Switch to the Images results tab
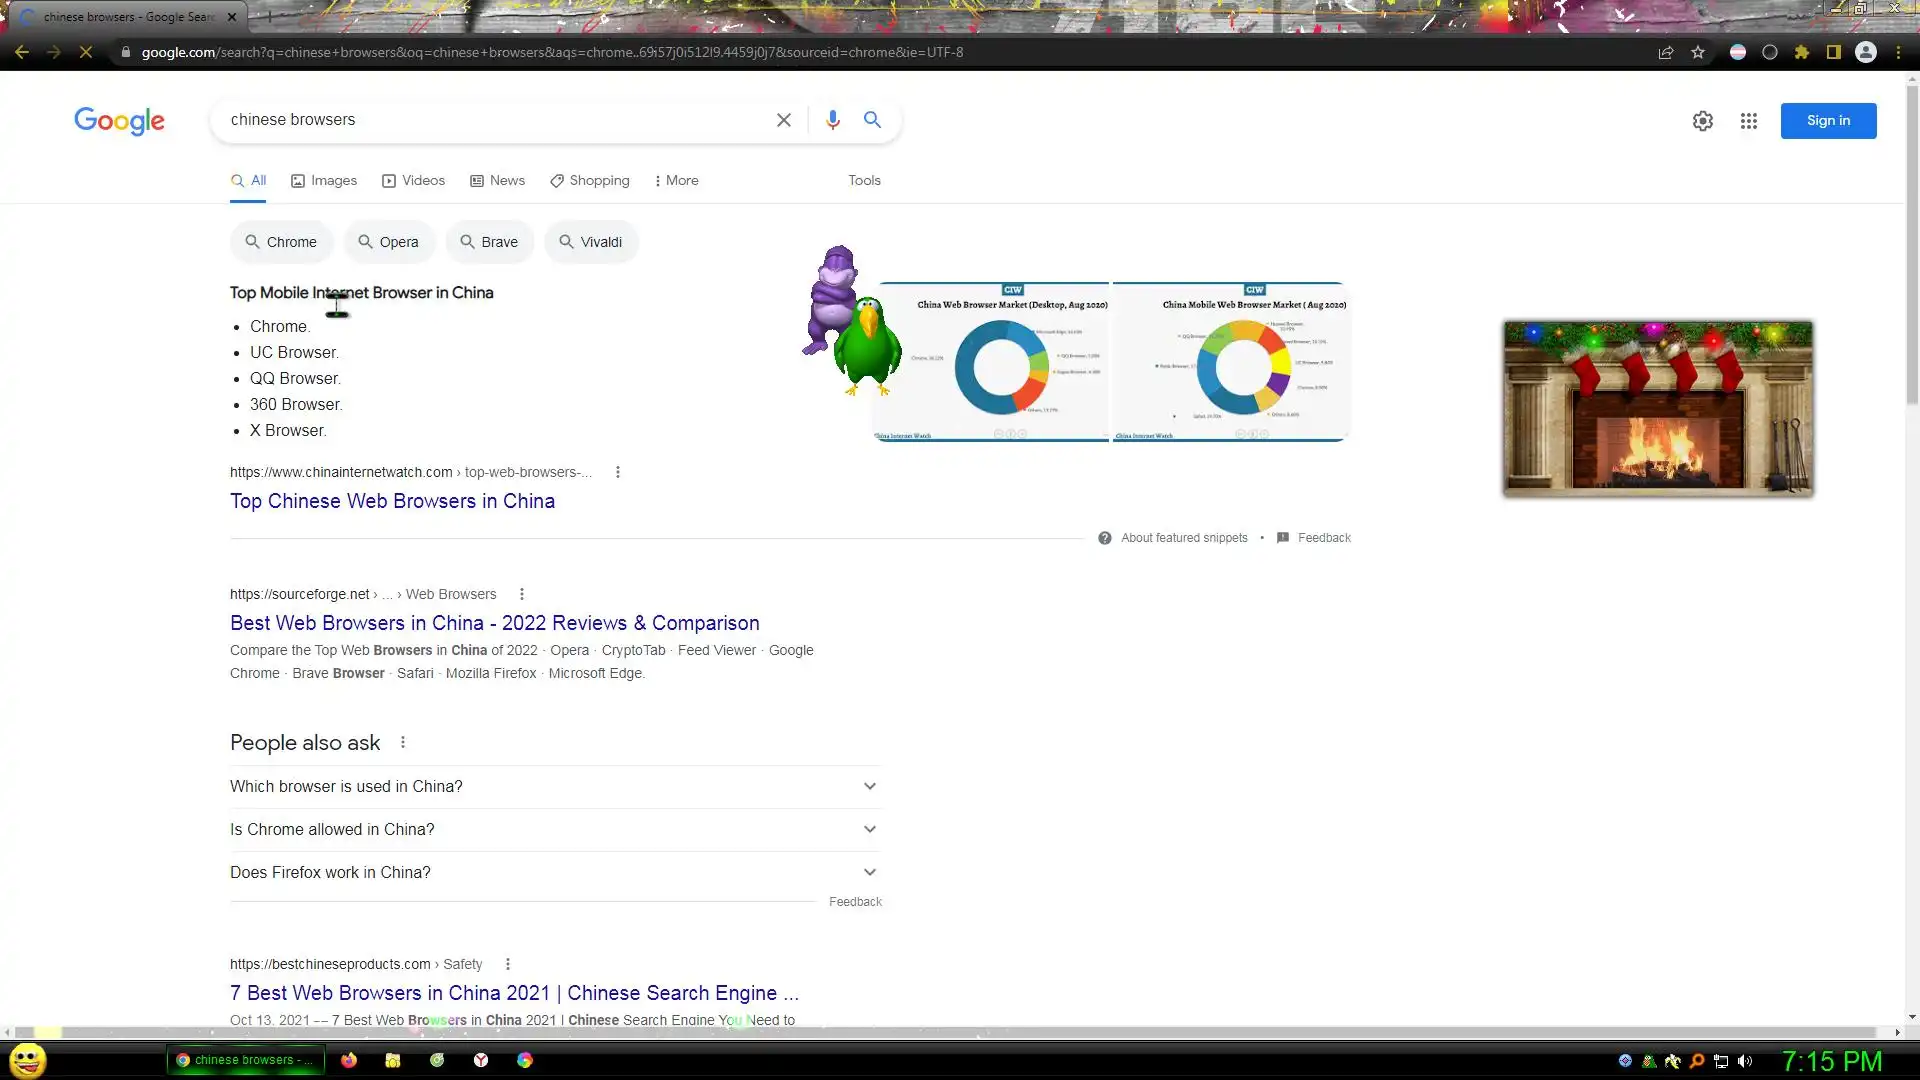 (323, 181)
